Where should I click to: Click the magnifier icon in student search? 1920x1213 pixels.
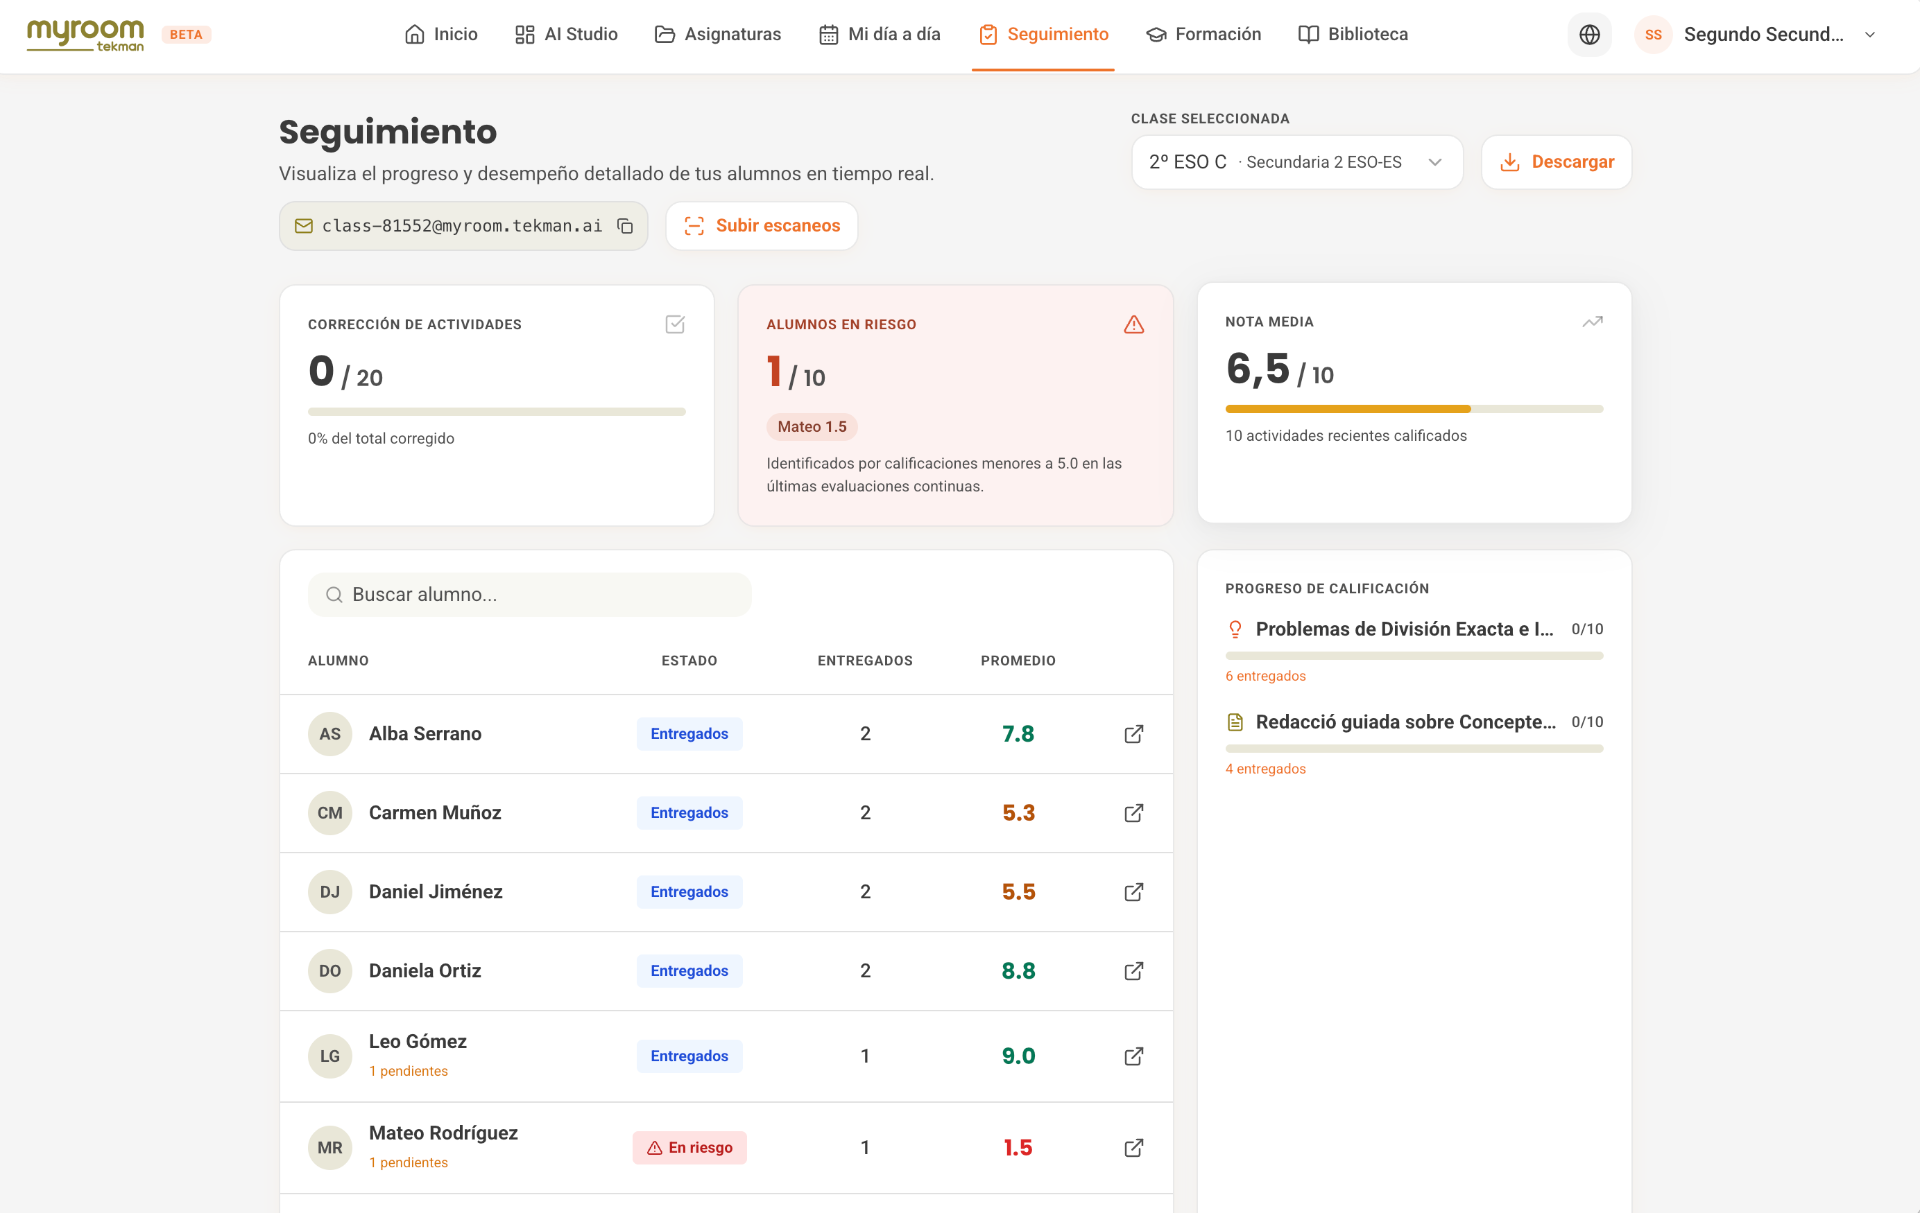(334, 595)
